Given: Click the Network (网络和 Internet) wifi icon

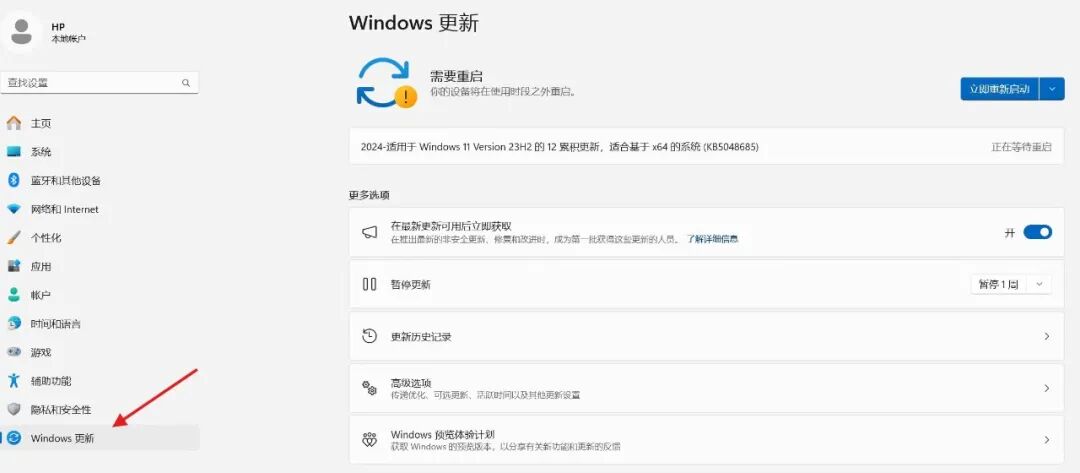Looking at the screenshot, I should tap(14, 209).
